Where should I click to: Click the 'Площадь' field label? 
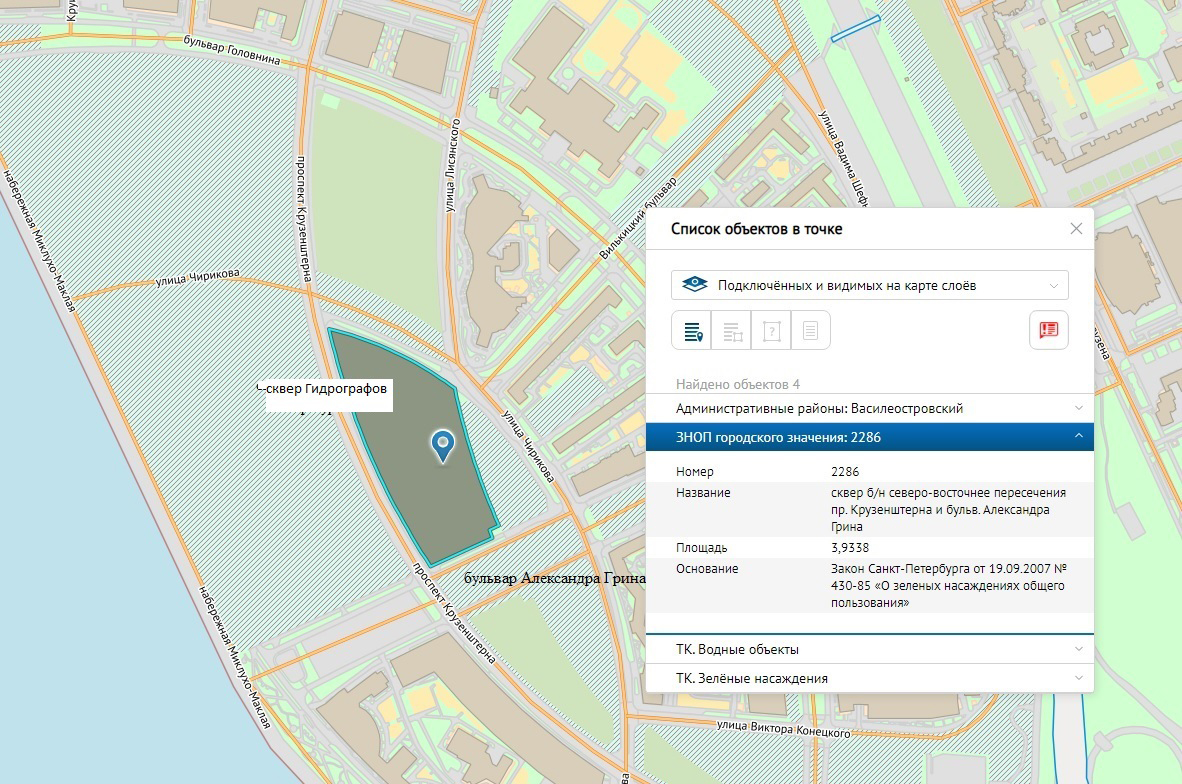coord(701,547)
